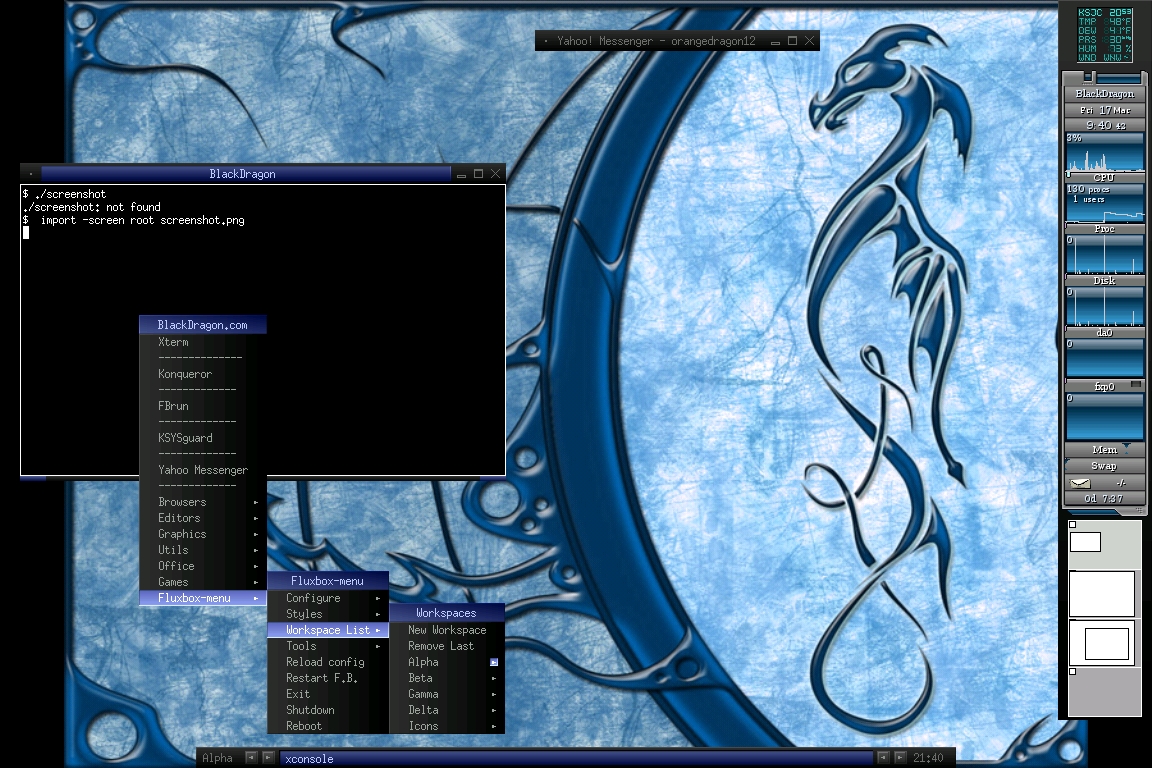Click the next workspace arrow in toolbar

click(268, 757)
